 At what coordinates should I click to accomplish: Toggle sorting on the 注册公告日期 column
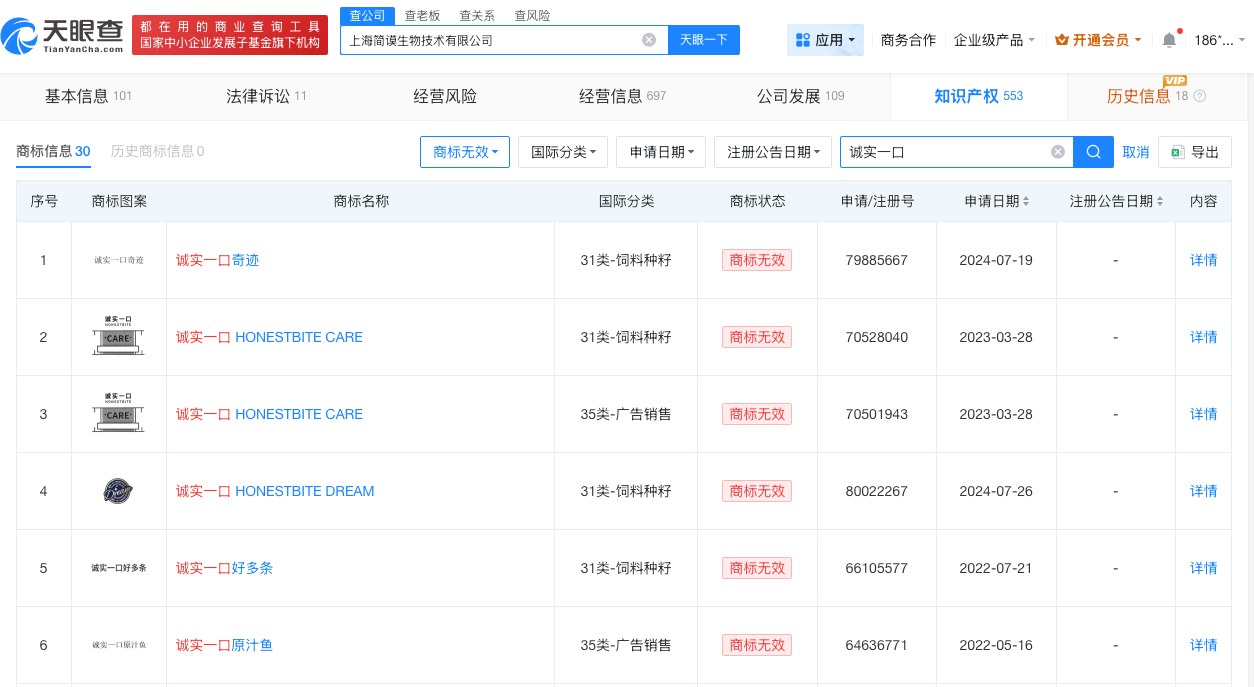1159,201
